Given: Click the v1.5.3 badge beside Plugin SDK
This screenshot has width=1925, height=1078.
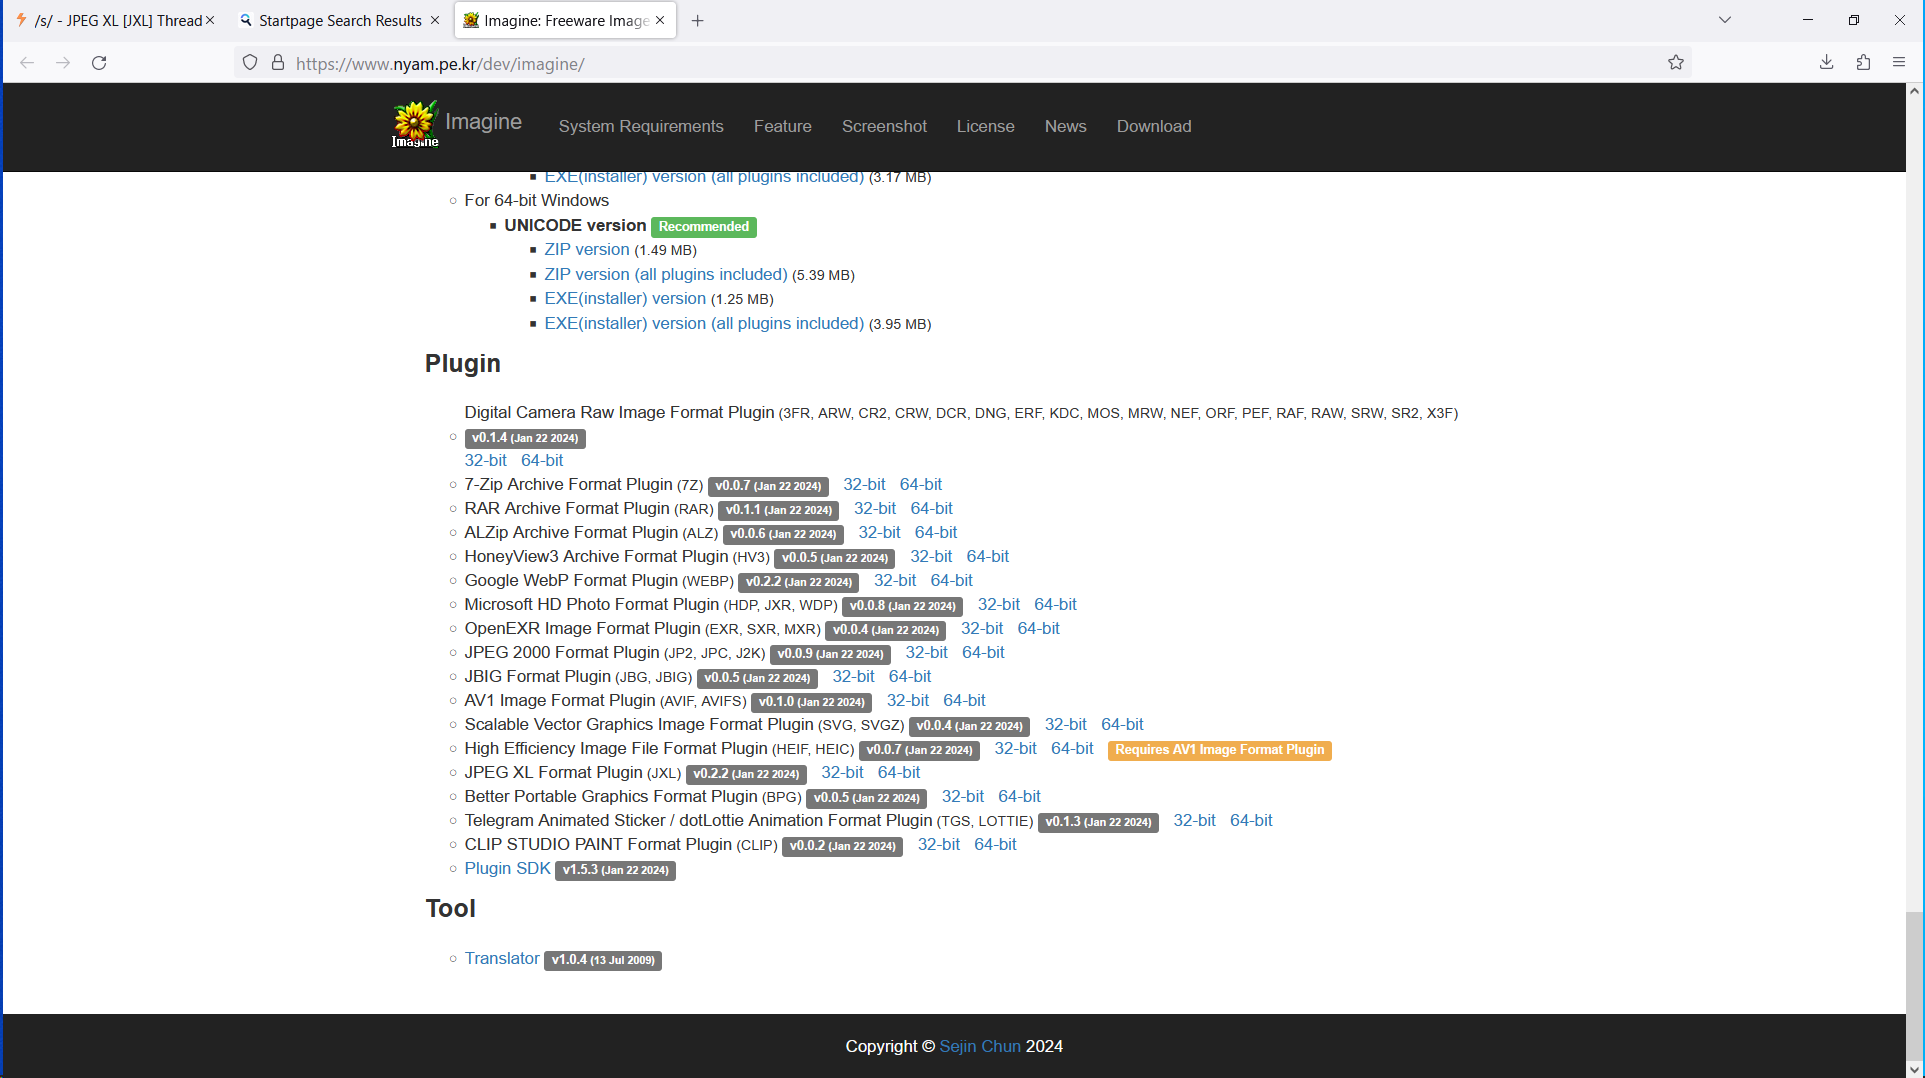Looking at the screenshot, I should [615, 870].
